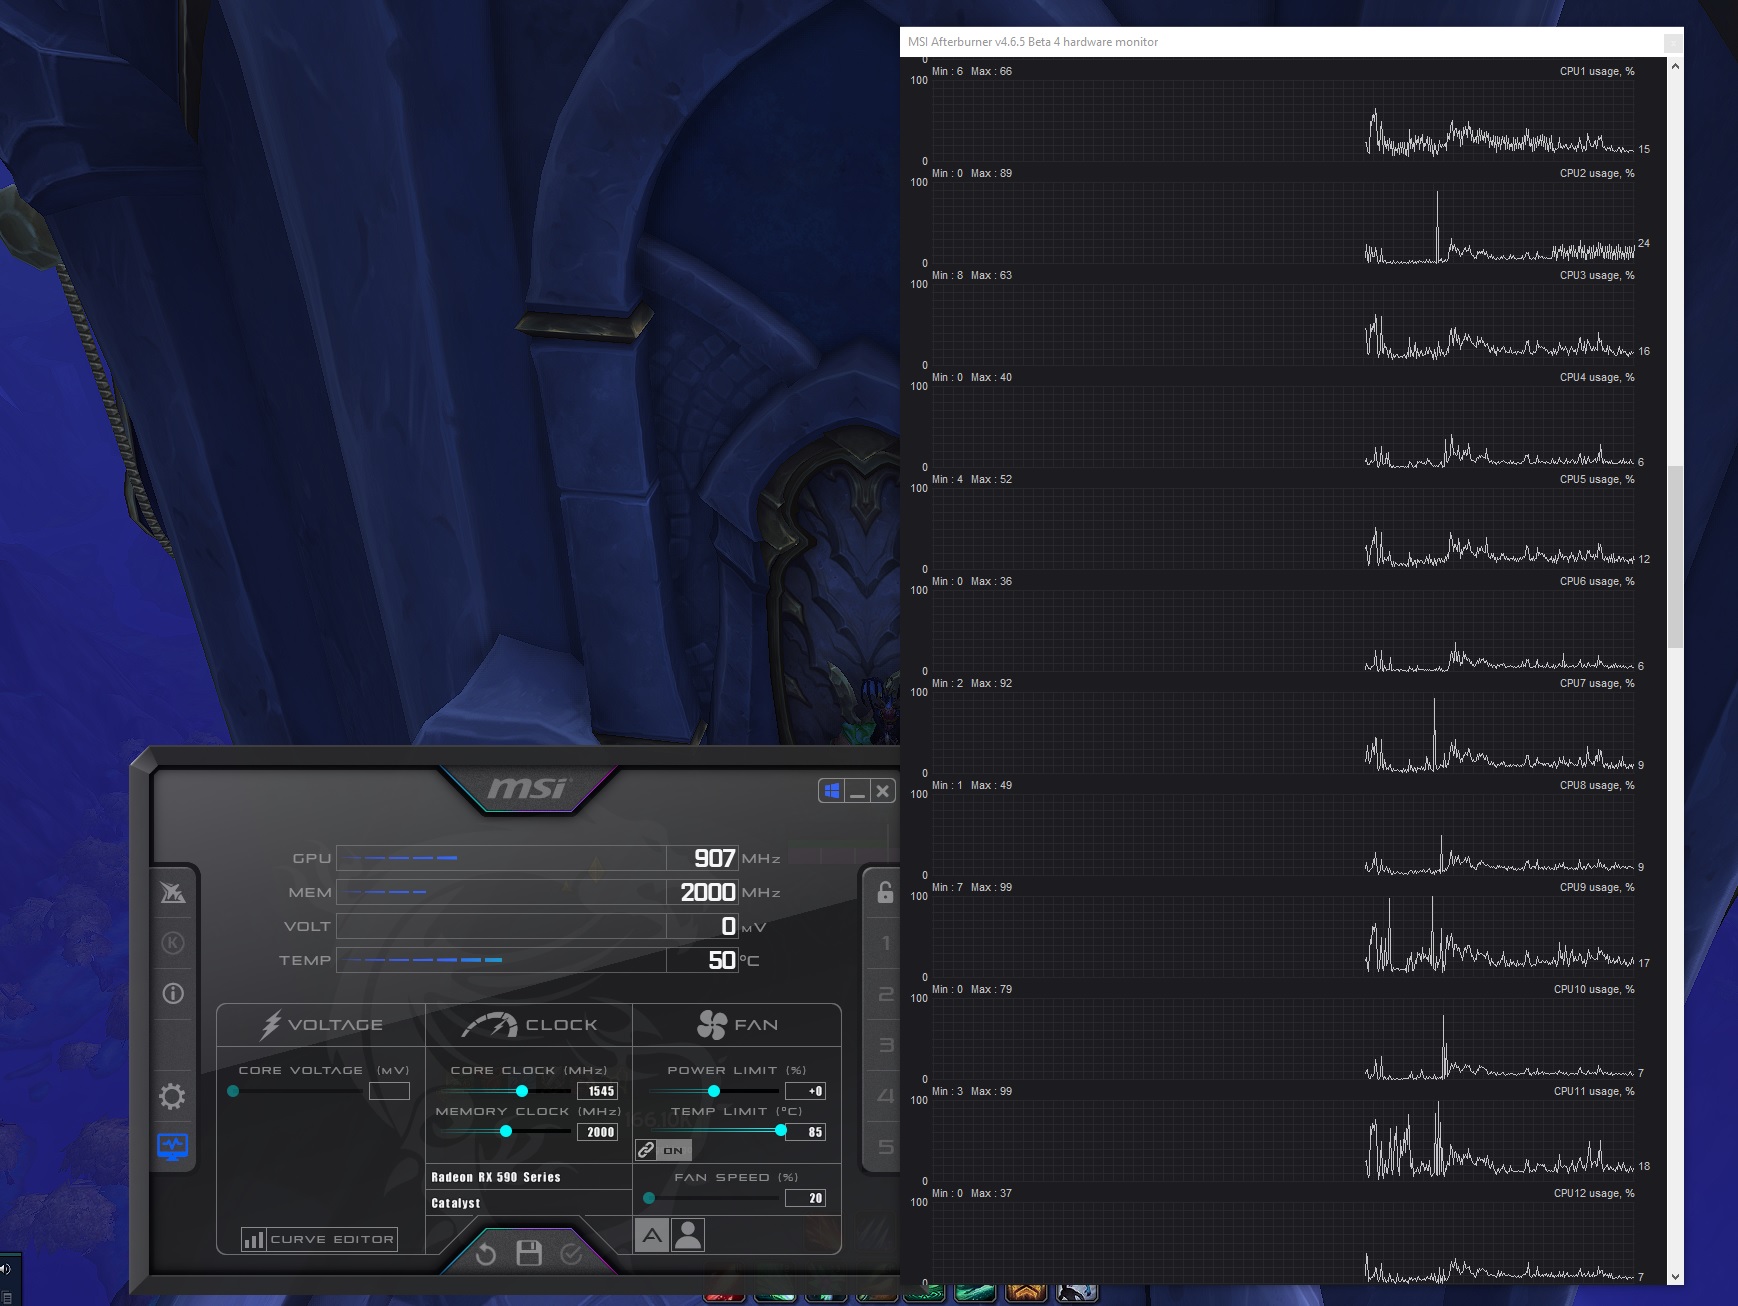Click the fan icon in the FAN header
Image resolution: width=1738 pixels, height=1306 pixels.
712,1025
